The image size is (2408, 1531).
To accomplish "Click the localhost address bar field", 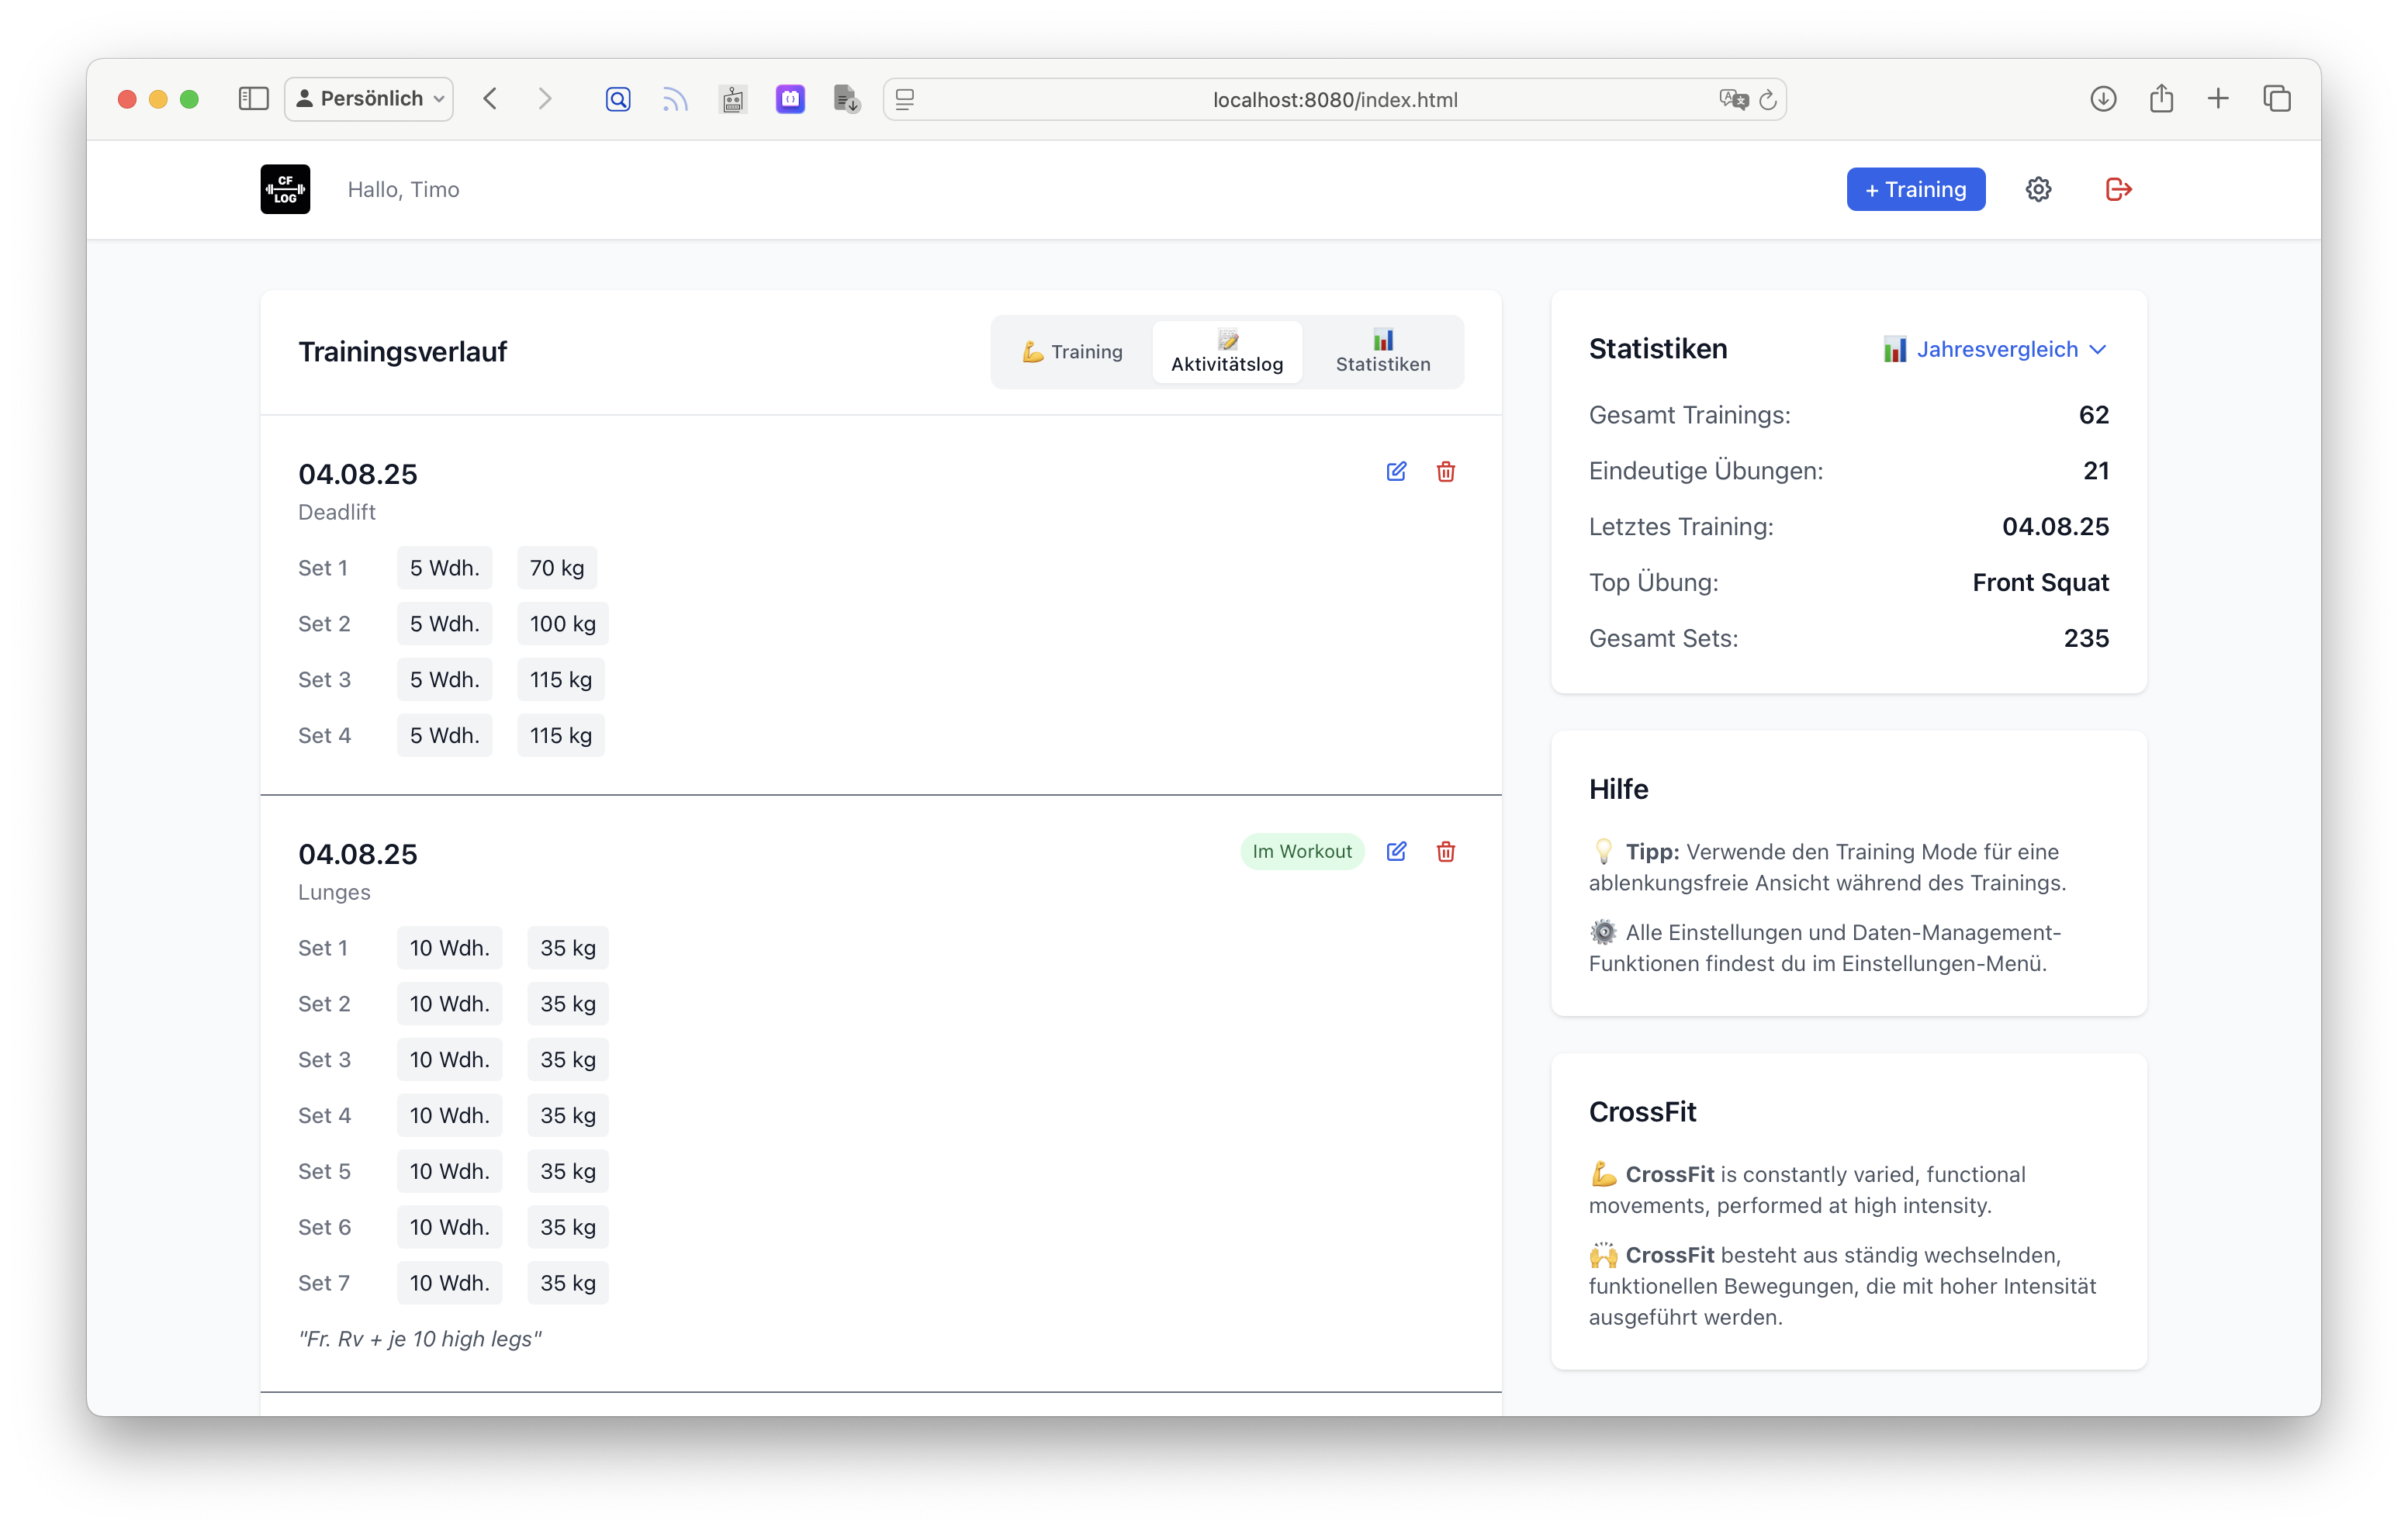I will [x=1334, y=99].
